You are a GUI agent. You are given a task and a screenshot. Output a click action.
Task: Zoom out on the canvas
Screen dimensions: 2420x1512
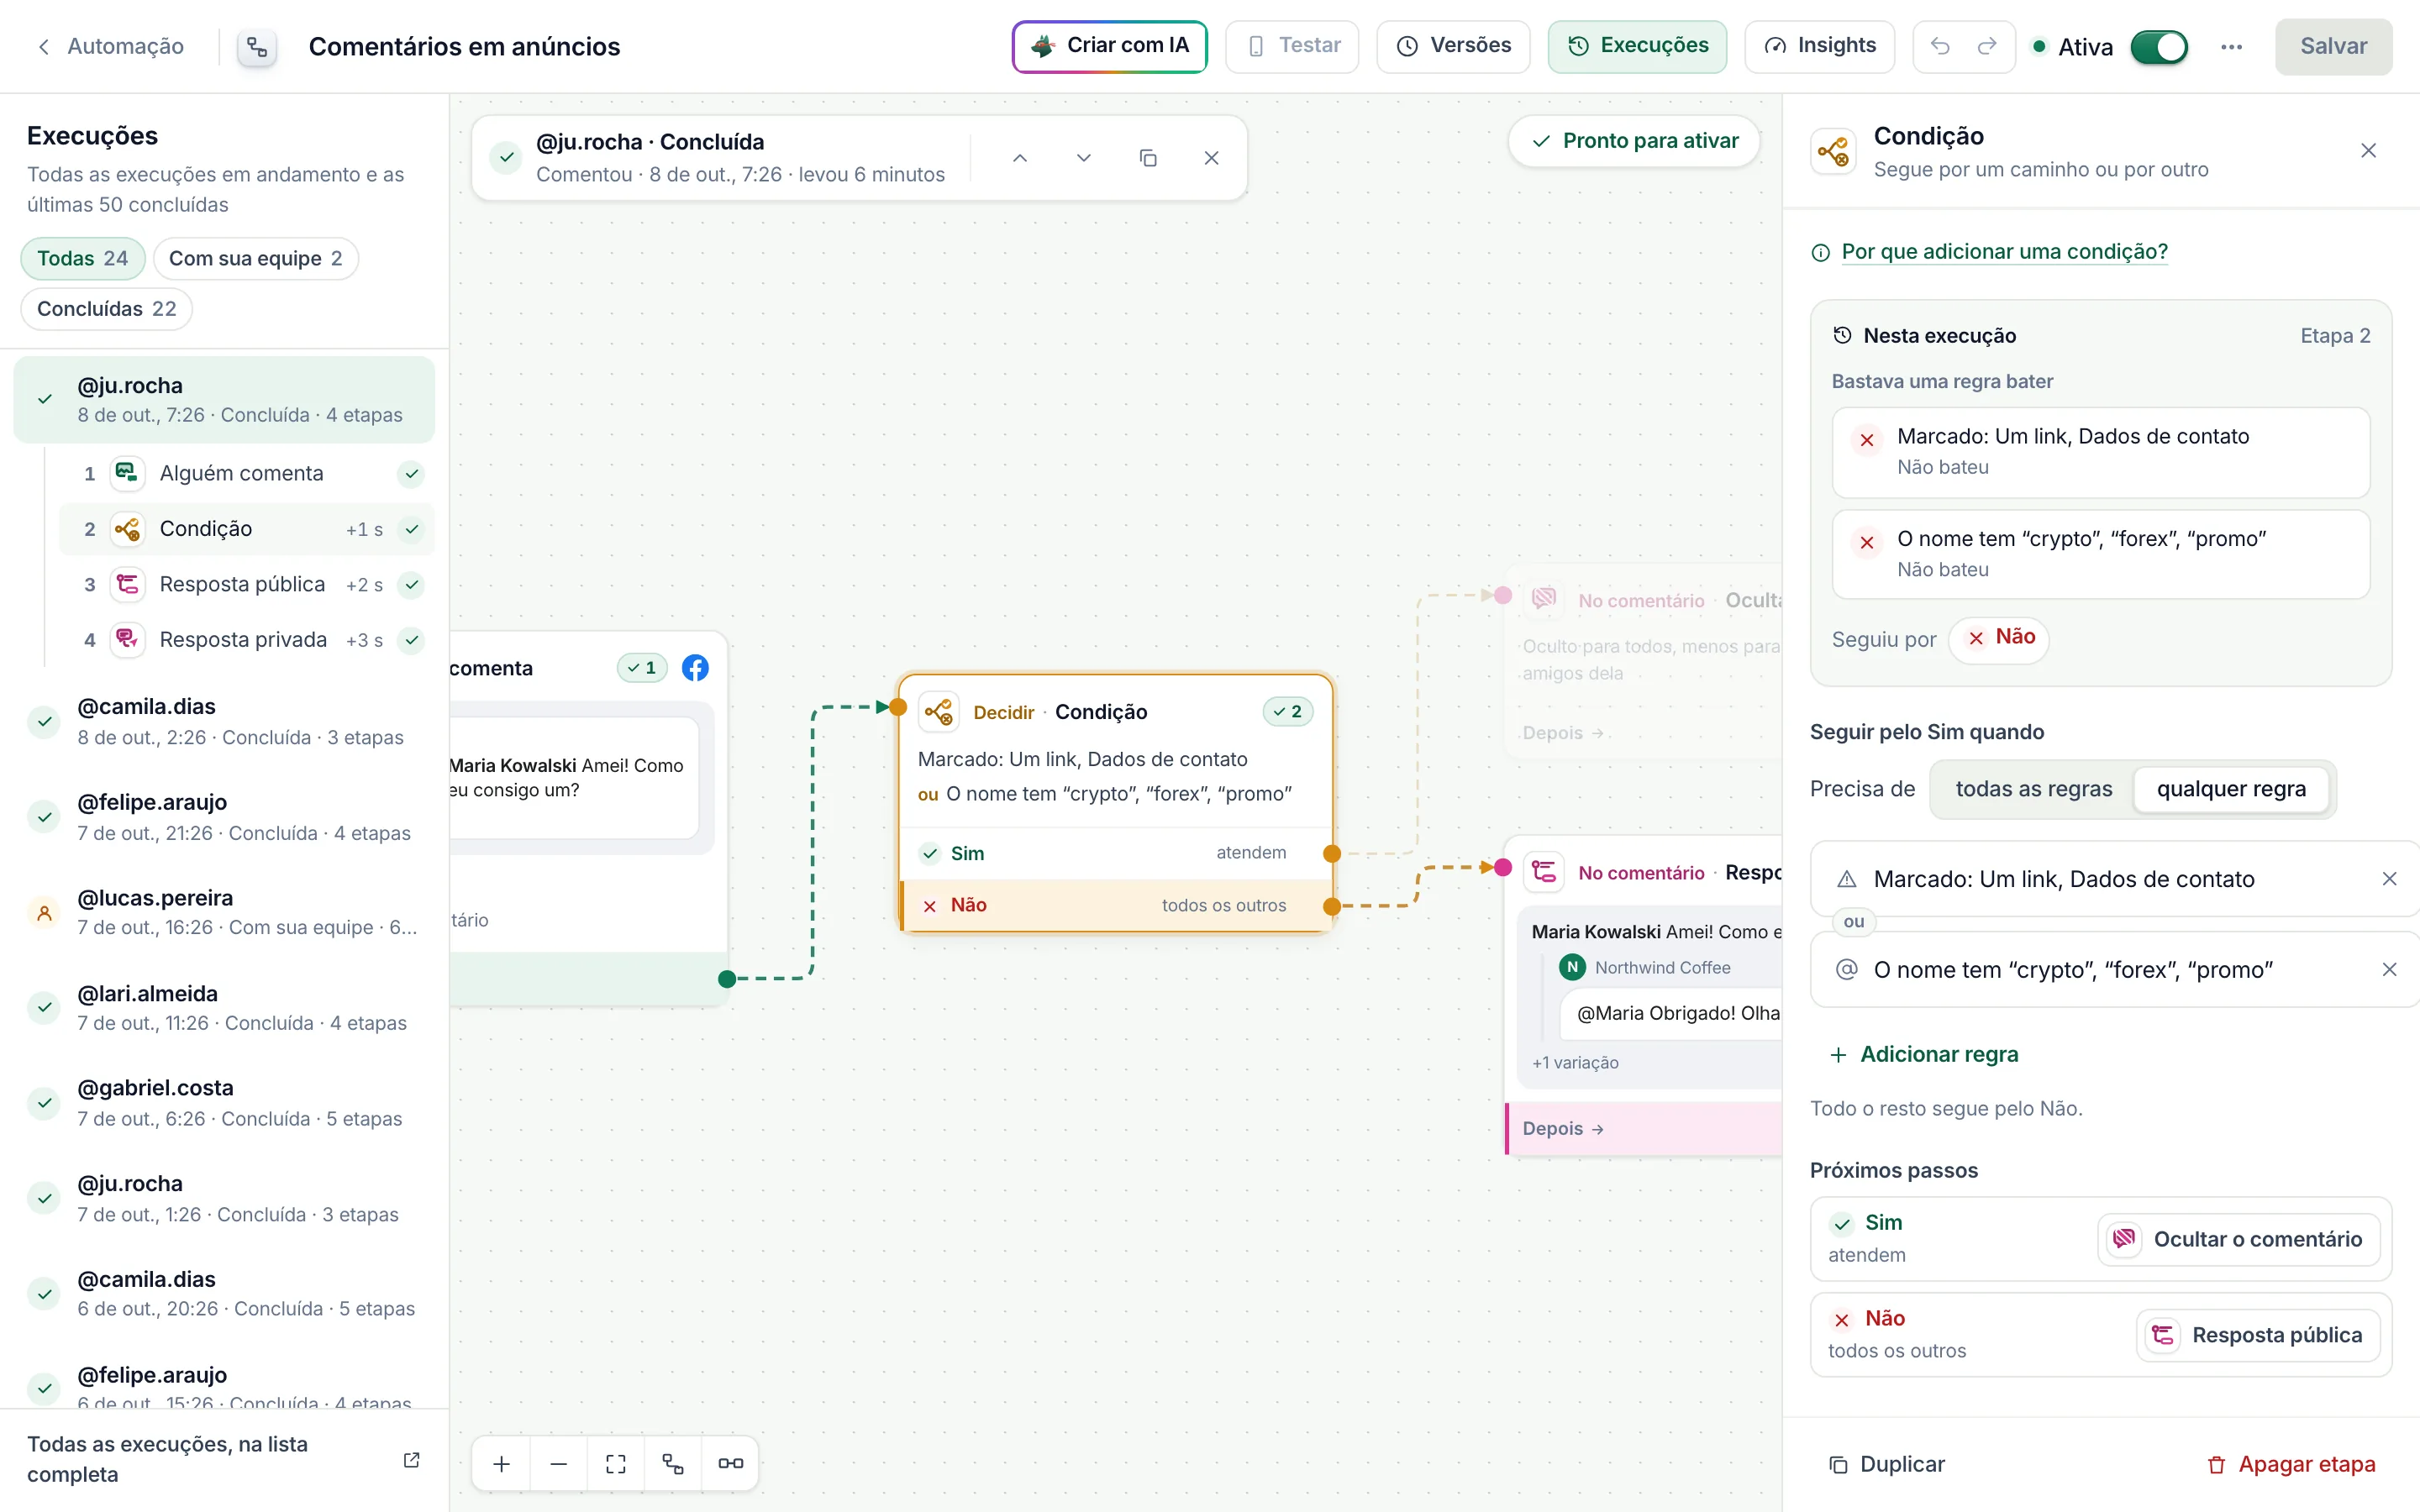tap(559, 1463)
